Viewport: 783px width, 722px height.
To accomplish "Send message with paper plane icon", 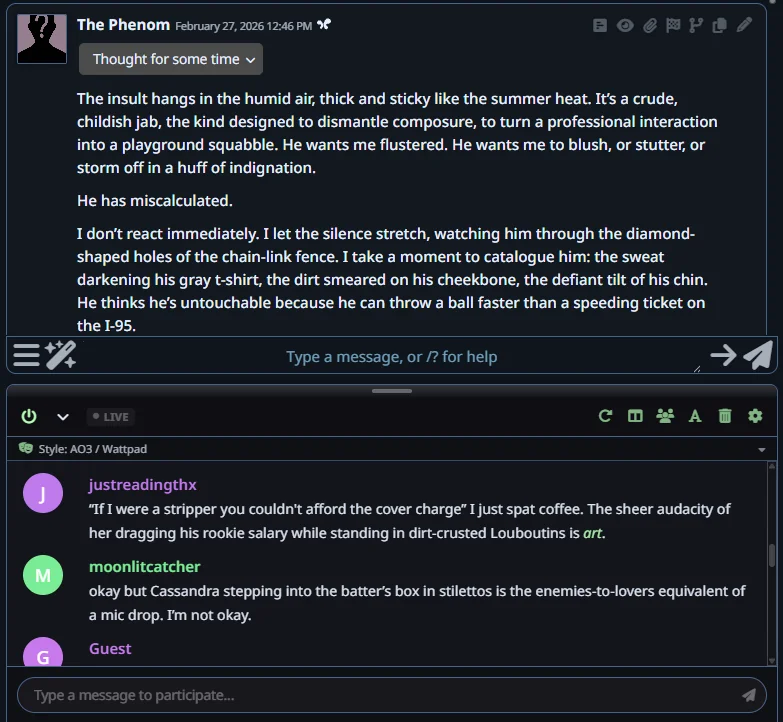I will (758, 355).
